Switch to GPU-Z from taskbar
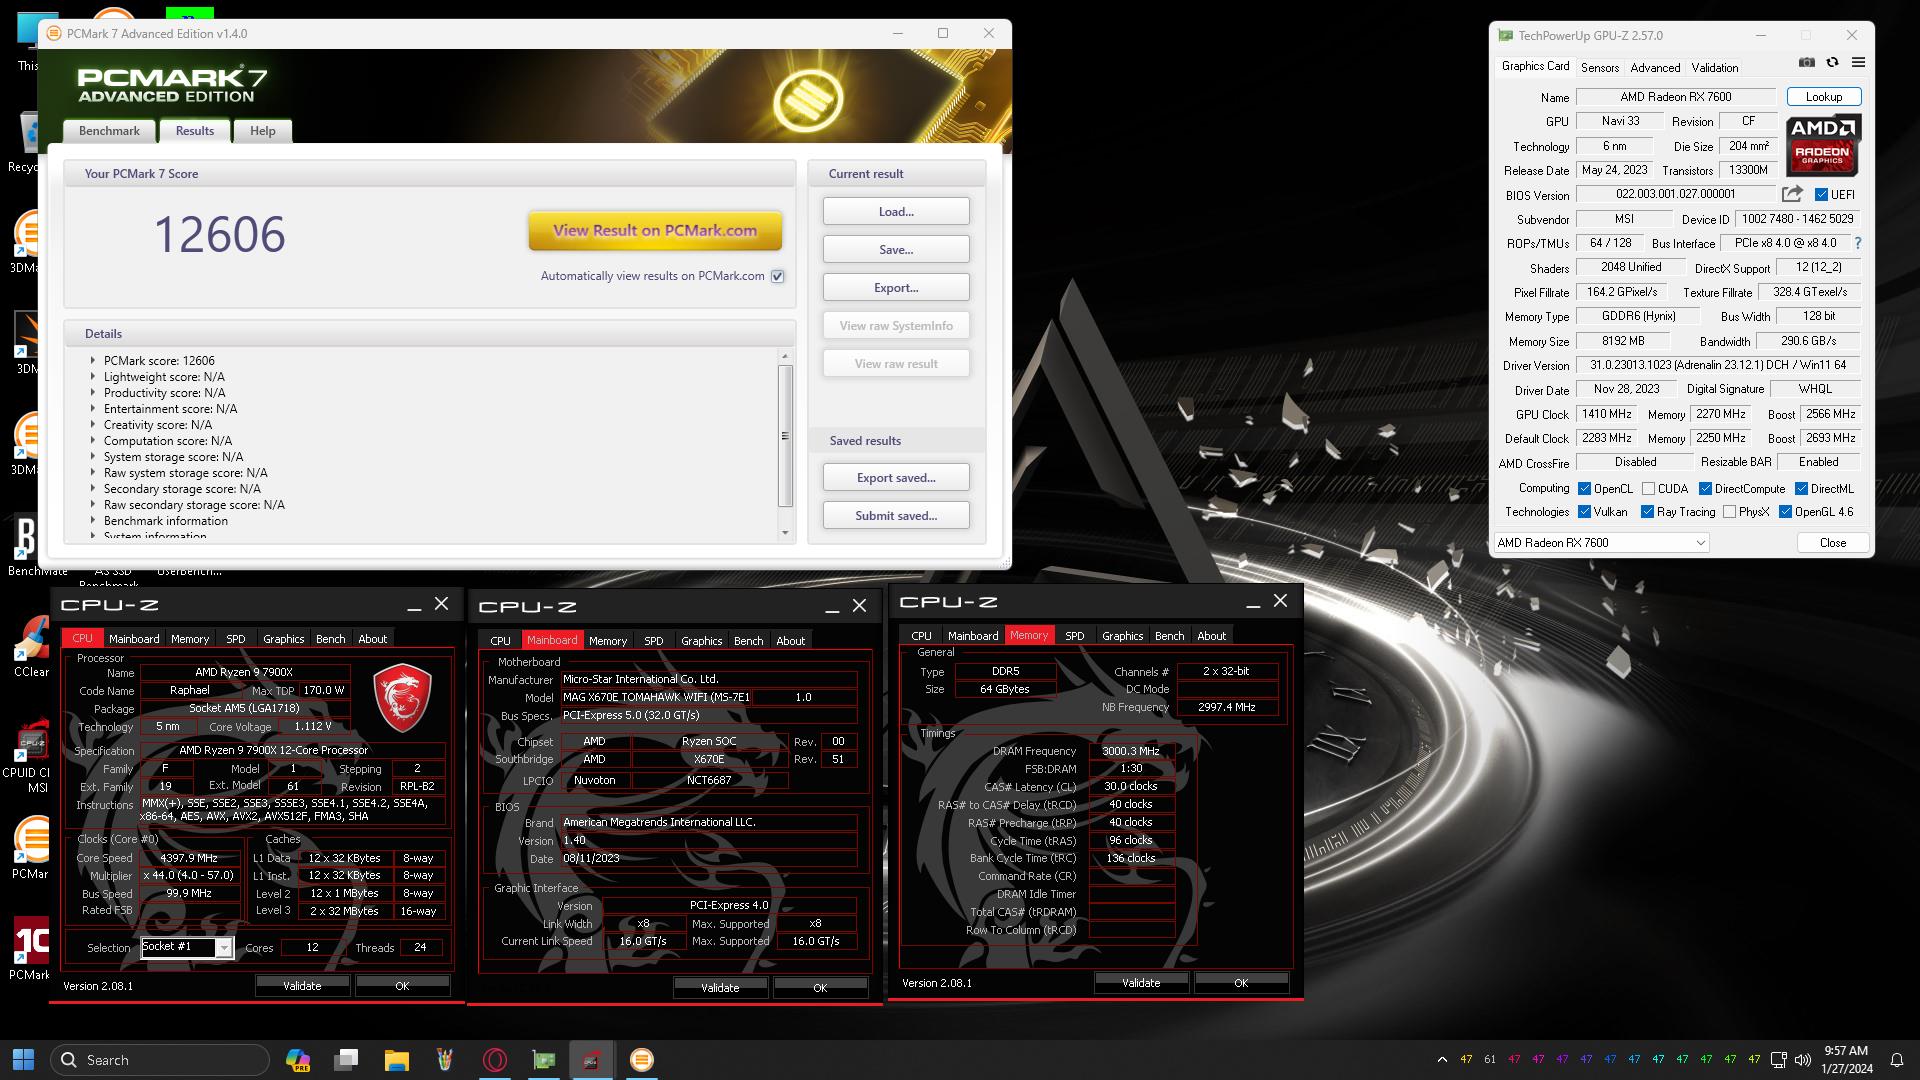1920x1080 pixels. tap(543, 1059)
